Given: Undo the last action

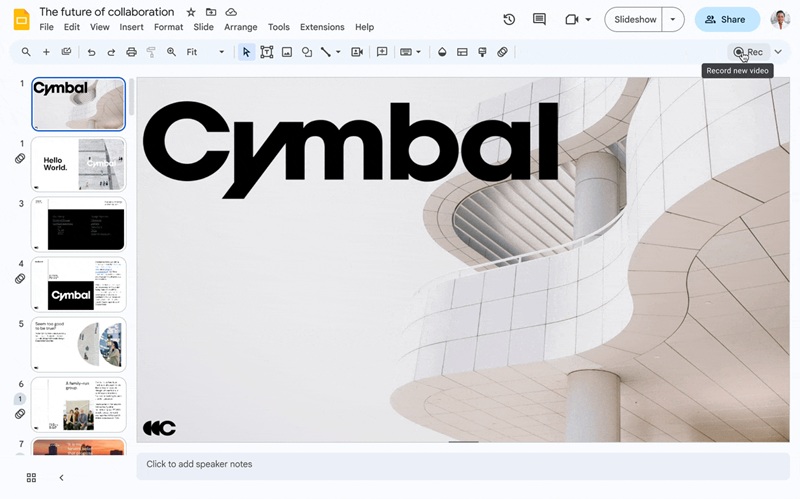Looking at the screenshot, I should pyautogui.click(x=91, y=52).
